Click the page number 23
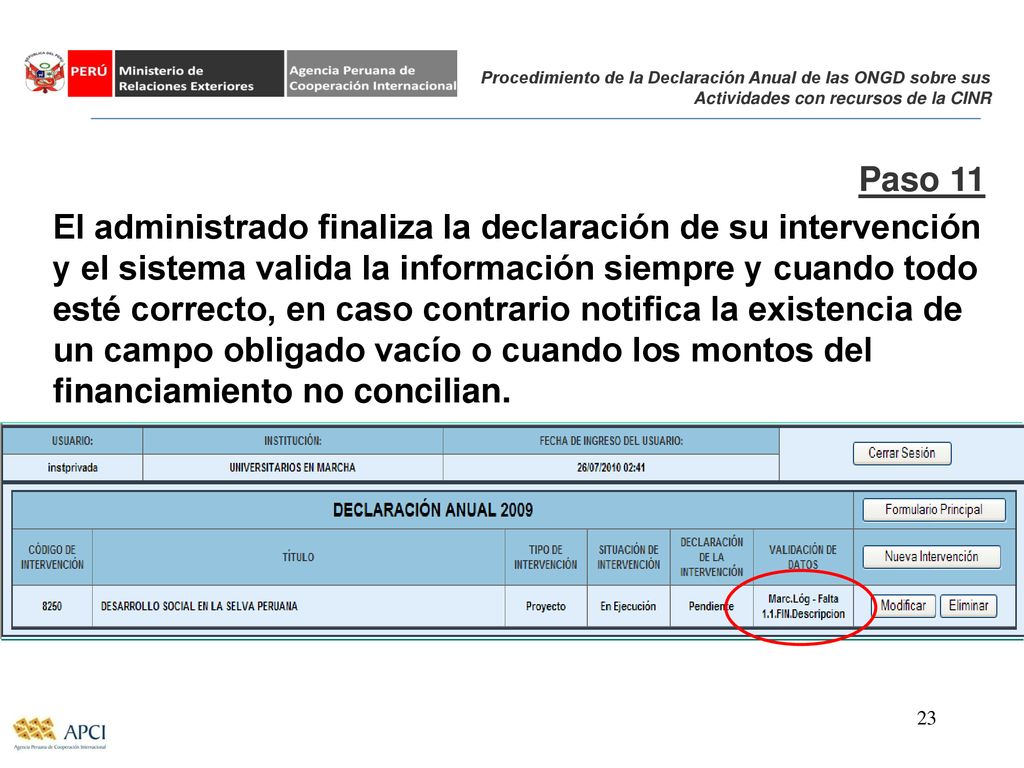 (927, 718)
